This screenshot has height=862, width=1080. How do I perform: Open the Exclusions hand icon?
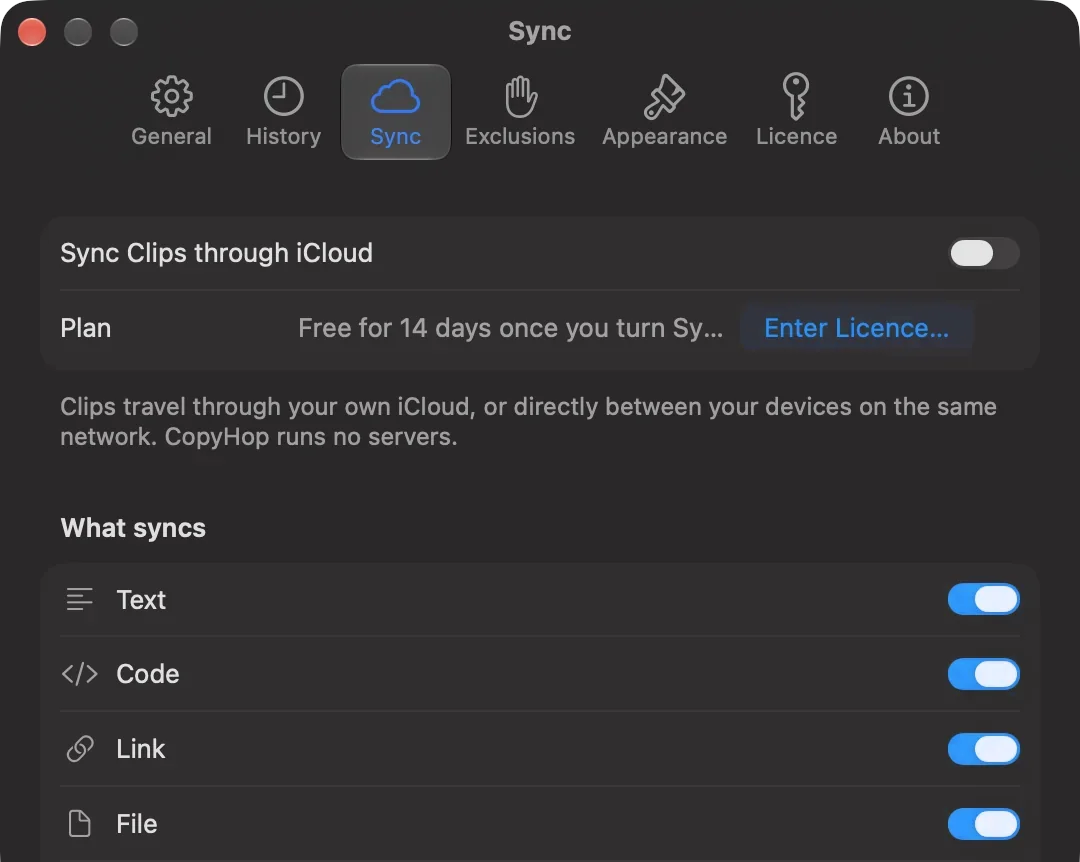pos(521,96)
